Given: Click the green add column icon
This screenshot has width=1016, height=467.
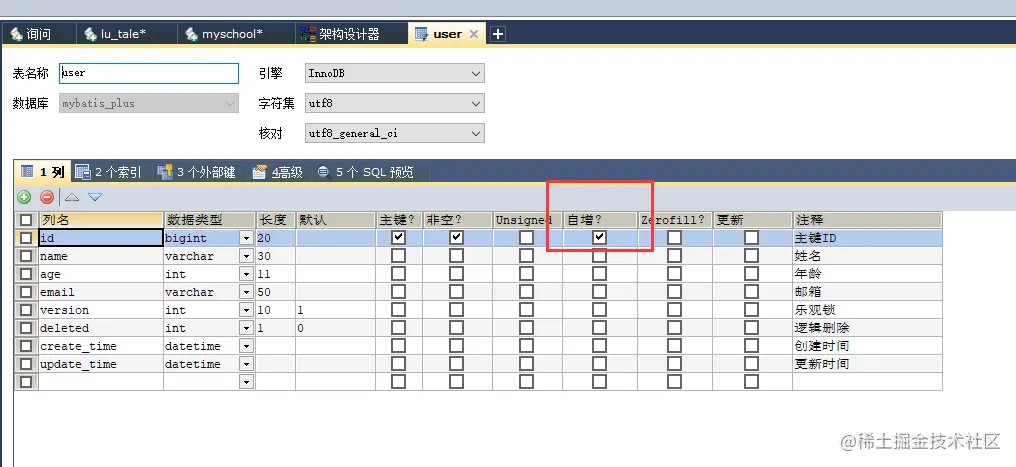Looking at the screenshot, I should point(24,197).
